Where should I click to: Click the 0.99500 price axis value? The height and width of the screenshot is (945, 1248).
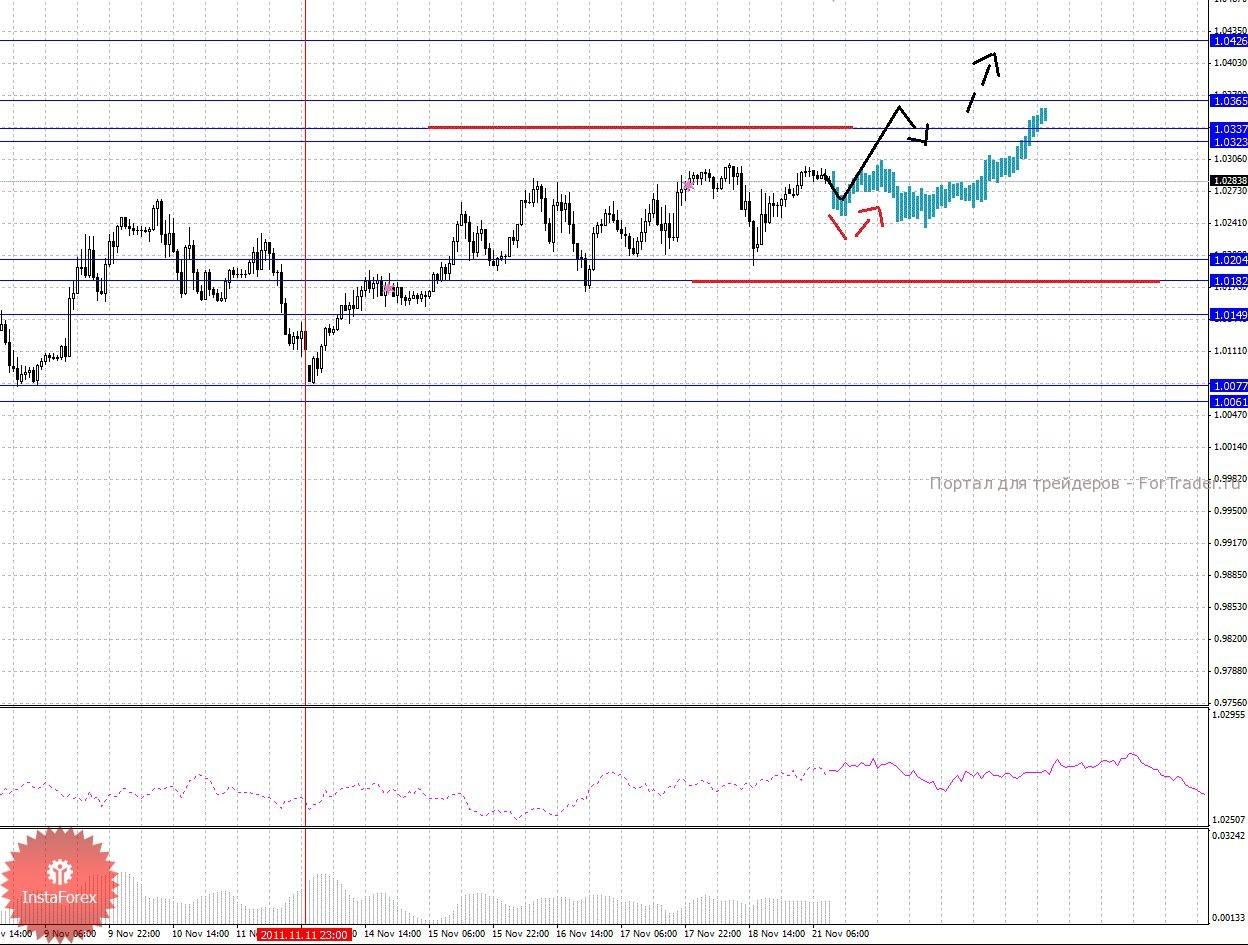pyautogui.click(x=1229, y=511)
